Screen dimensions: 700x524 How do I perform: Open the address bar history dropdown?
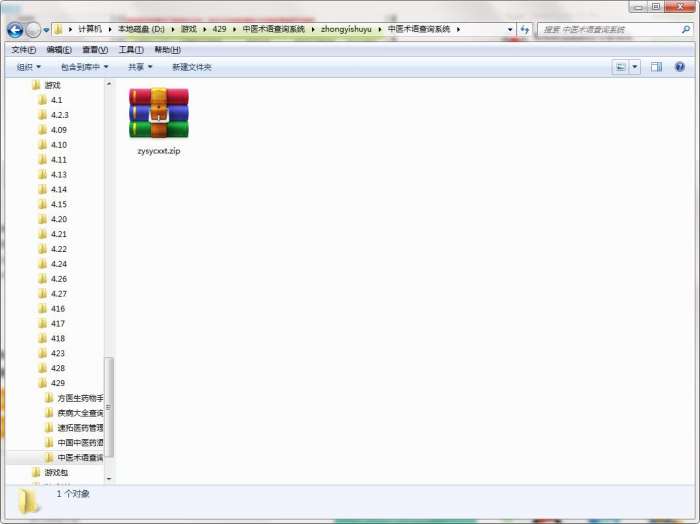pyautogui.click(x=510, y=29)
